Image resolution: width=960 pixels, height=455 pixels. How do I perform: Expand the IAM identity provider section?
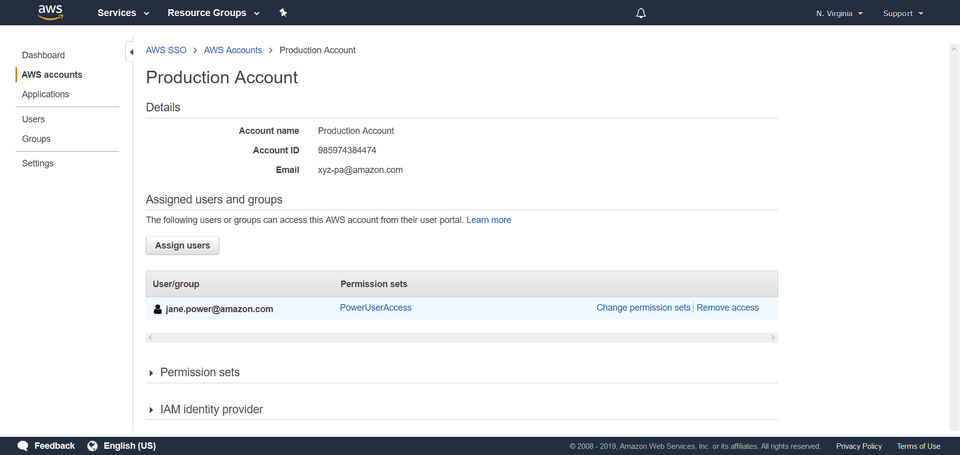tap(210, 409)
